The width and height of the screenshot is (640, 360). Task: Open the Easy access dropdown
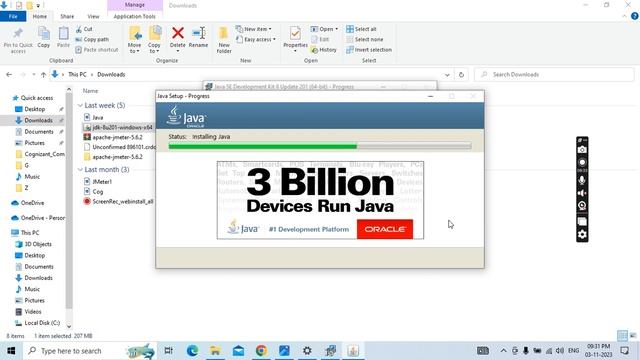click(x=256, y=40)
